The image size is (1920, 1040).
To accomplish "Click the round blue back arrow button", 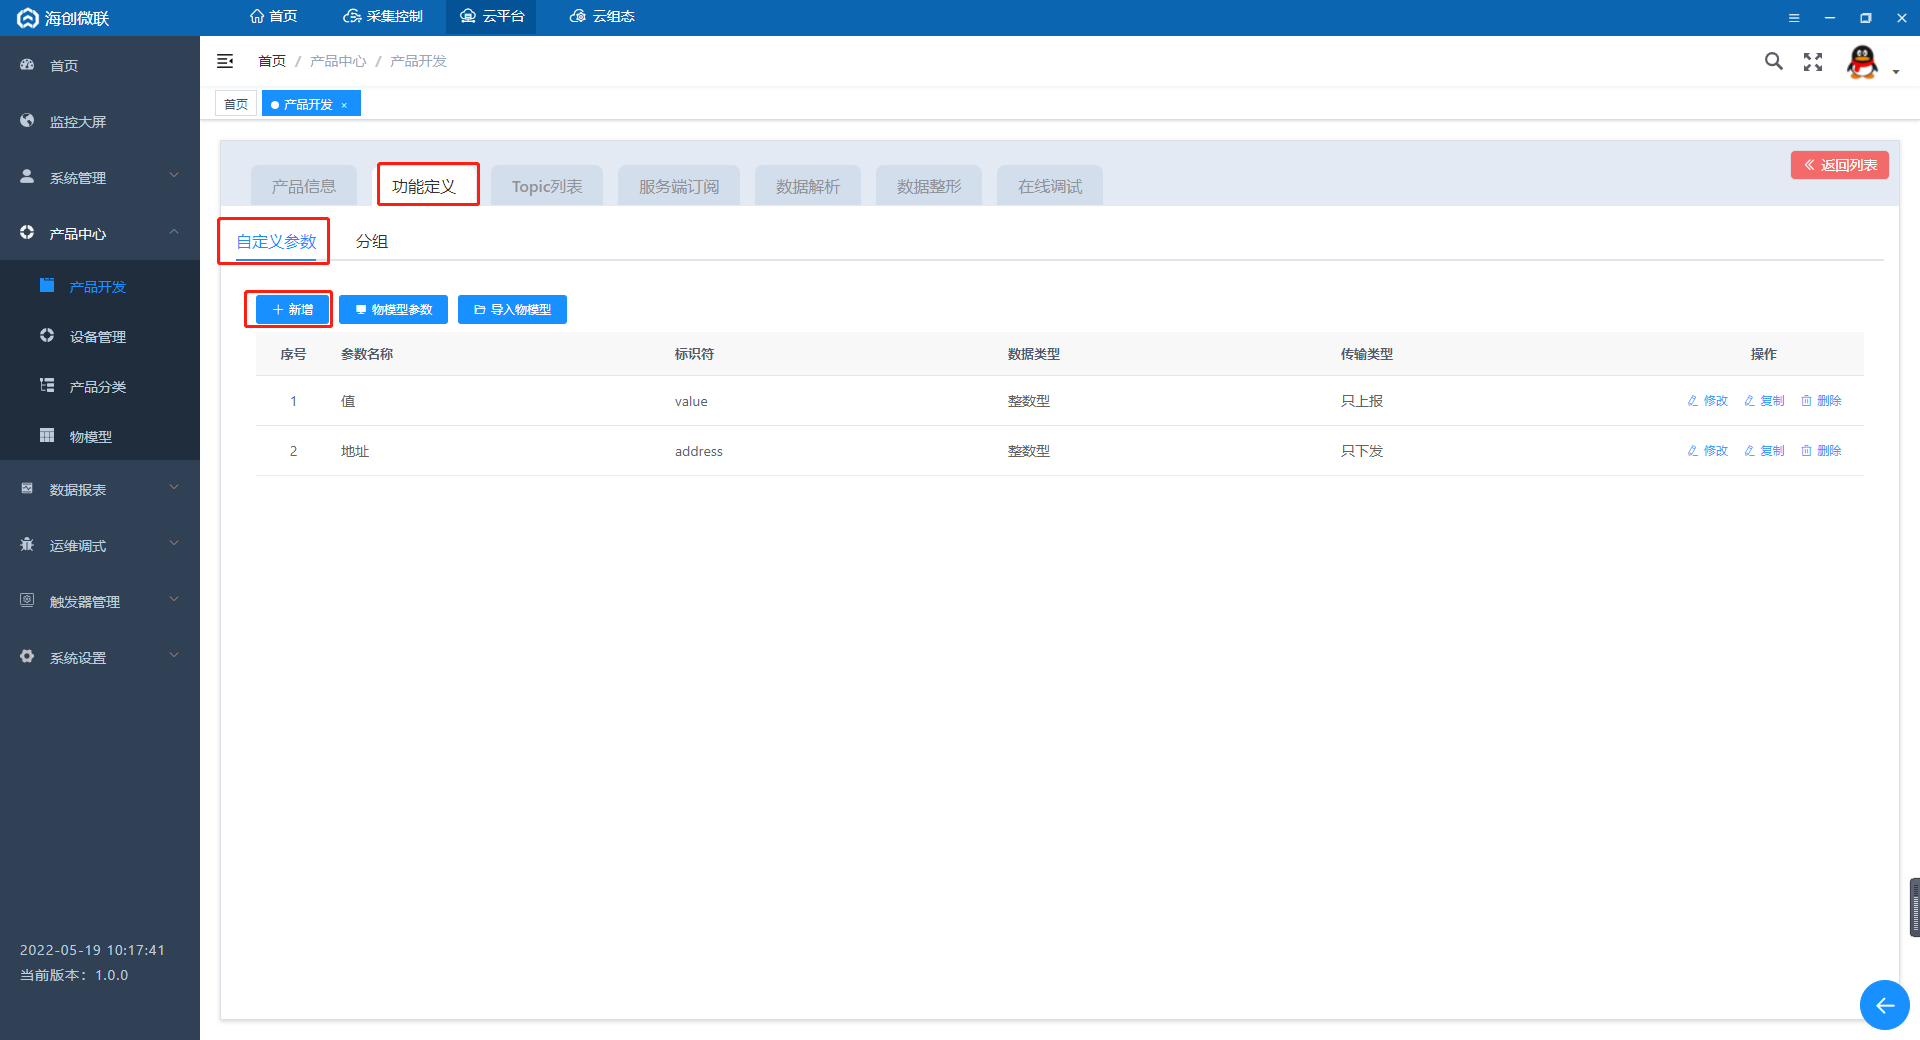I will tap(1885, 1005).
